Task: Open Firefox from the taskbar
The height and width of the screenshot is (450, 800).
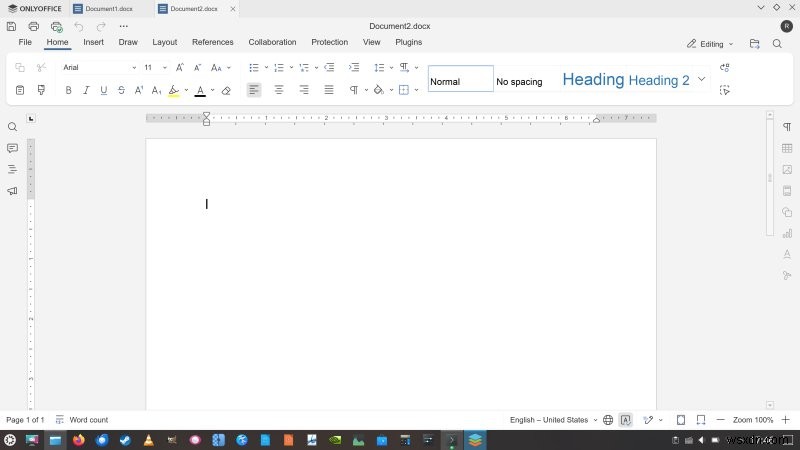Action: click(78, 440)
